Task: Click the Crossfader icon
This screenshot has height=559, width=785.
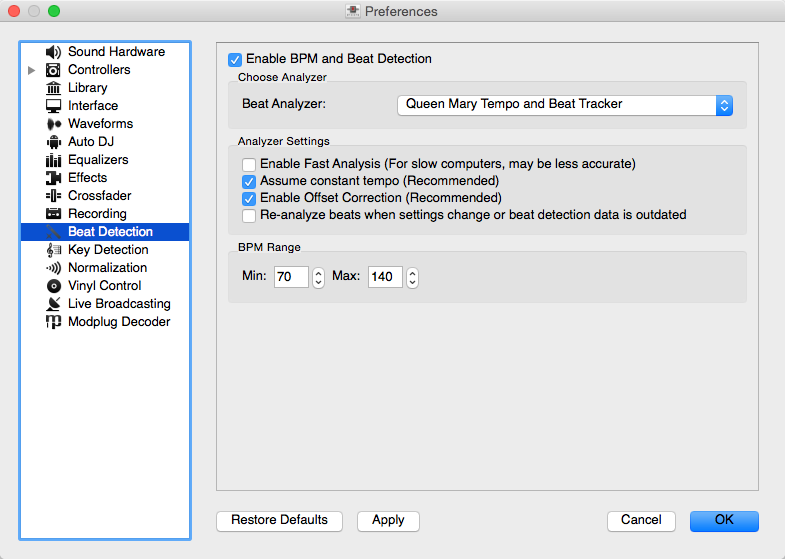Action: pos(54,196)
